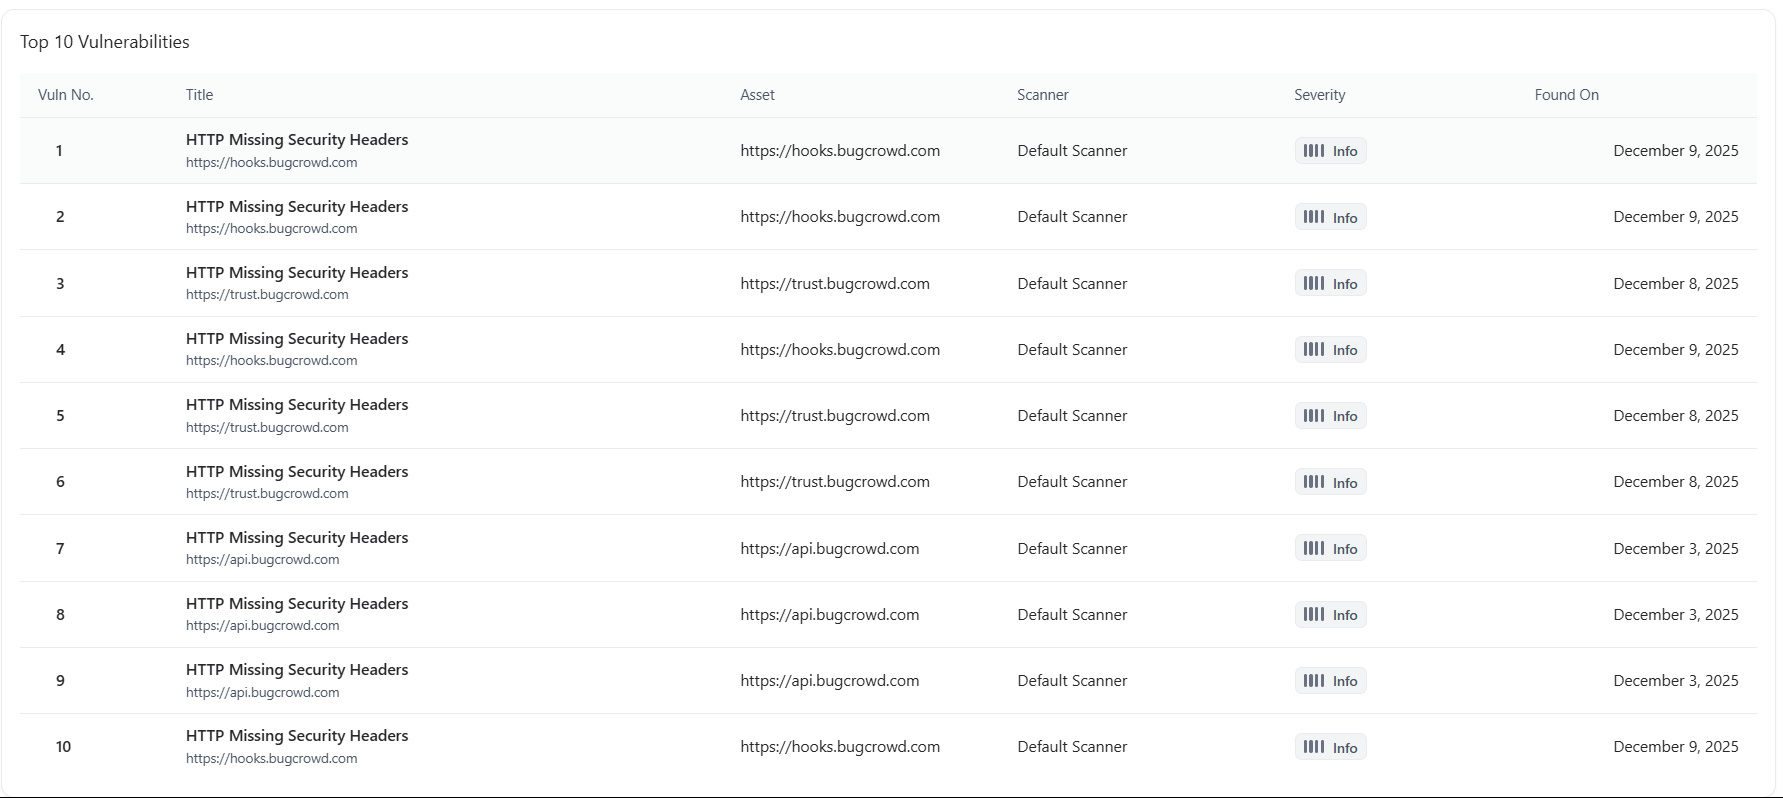This screenshot has width=1783, height=798.
Task: Click the Info severity badge in row 4
Action: pyautogui.click(x=1330, y=350)
